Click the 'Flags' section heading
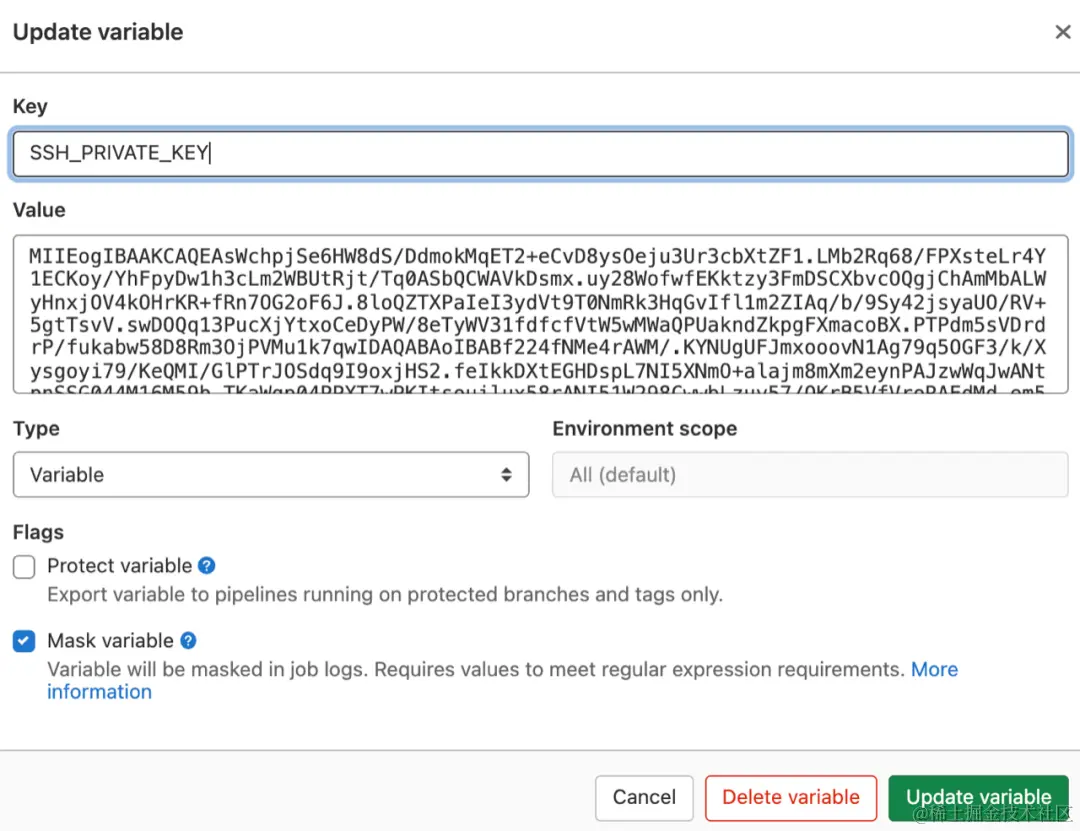This screenshot has width=1080, height=831. pos(38,533)
